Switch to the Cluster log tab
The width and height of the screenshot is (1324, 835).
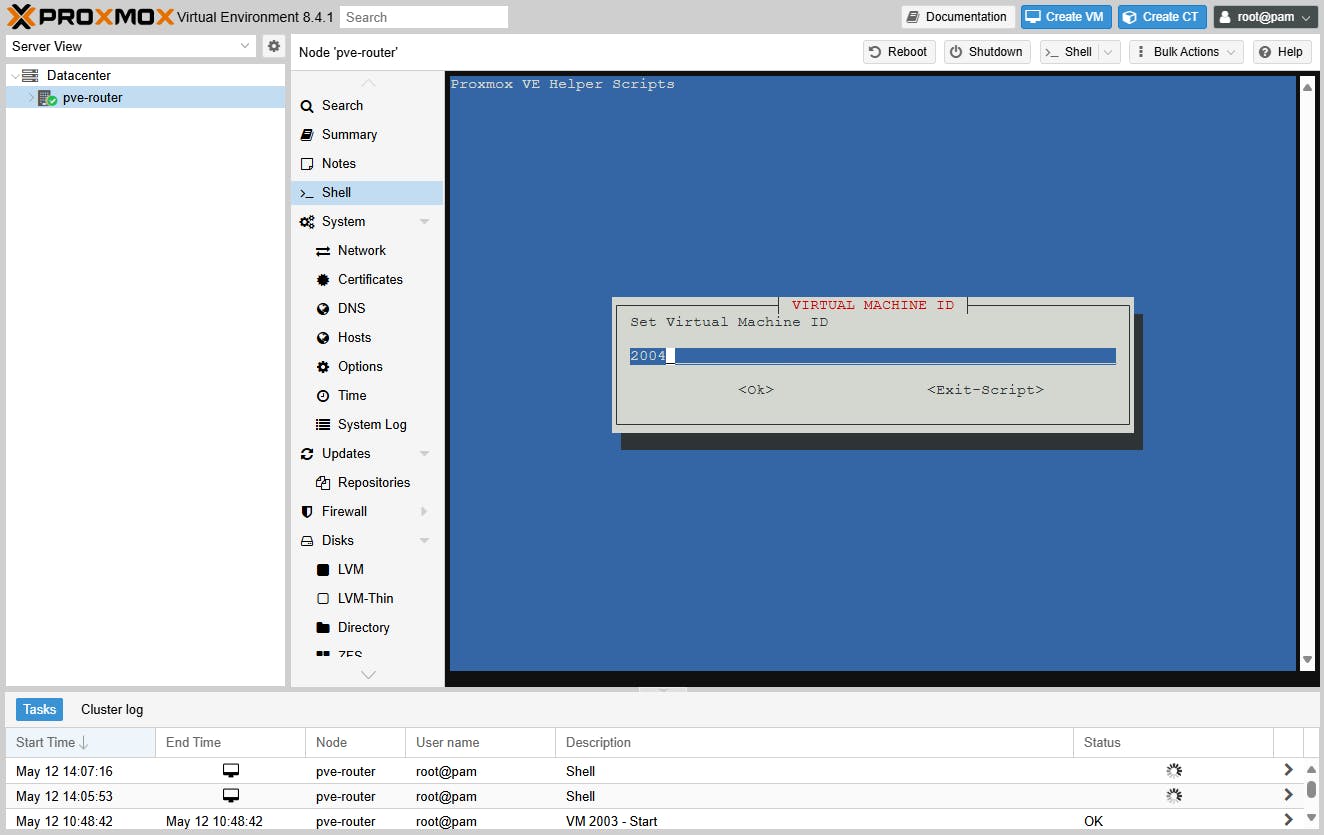pos(111,709)
